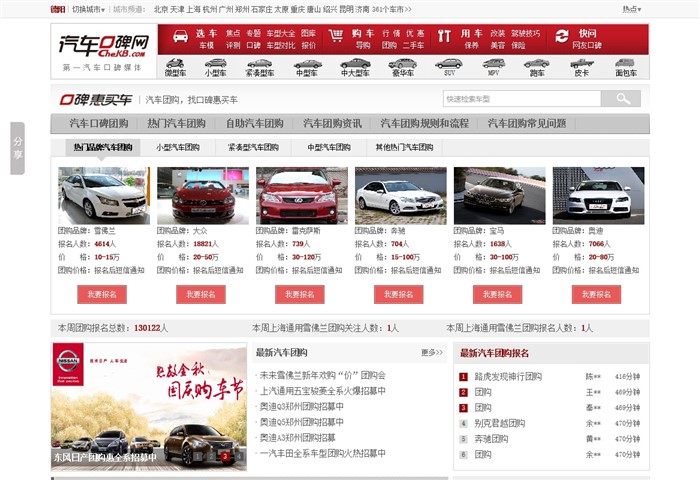Click the 北京 city link in top bar

tap(161, 9)
